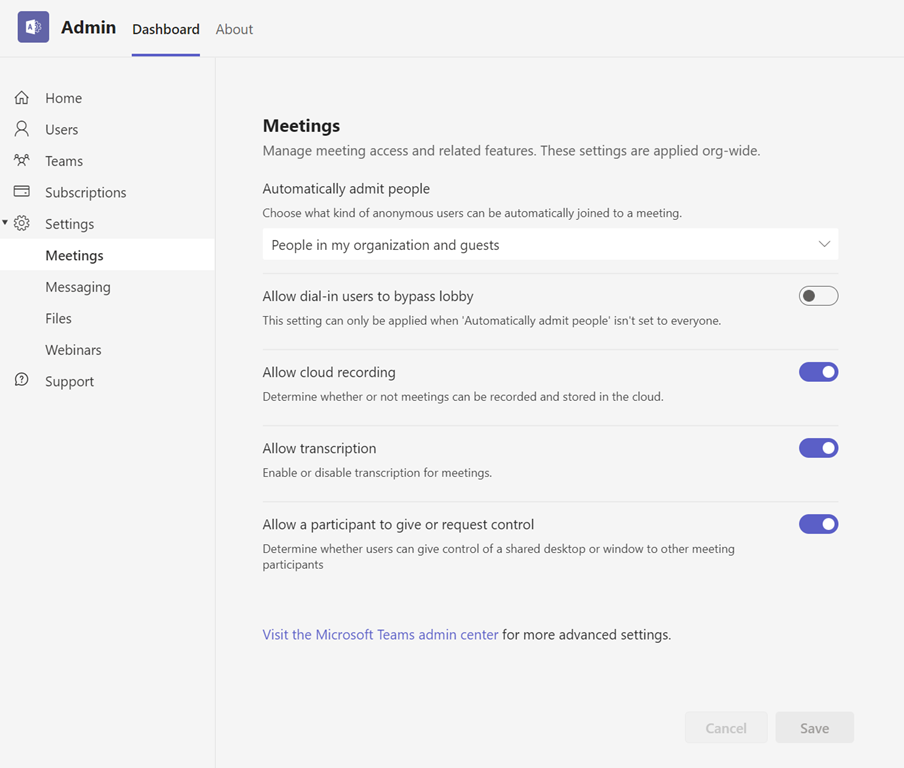904x768 pixels.
Task: Open the Microsoft Teams admin center link
Action: tap(380, 634)
